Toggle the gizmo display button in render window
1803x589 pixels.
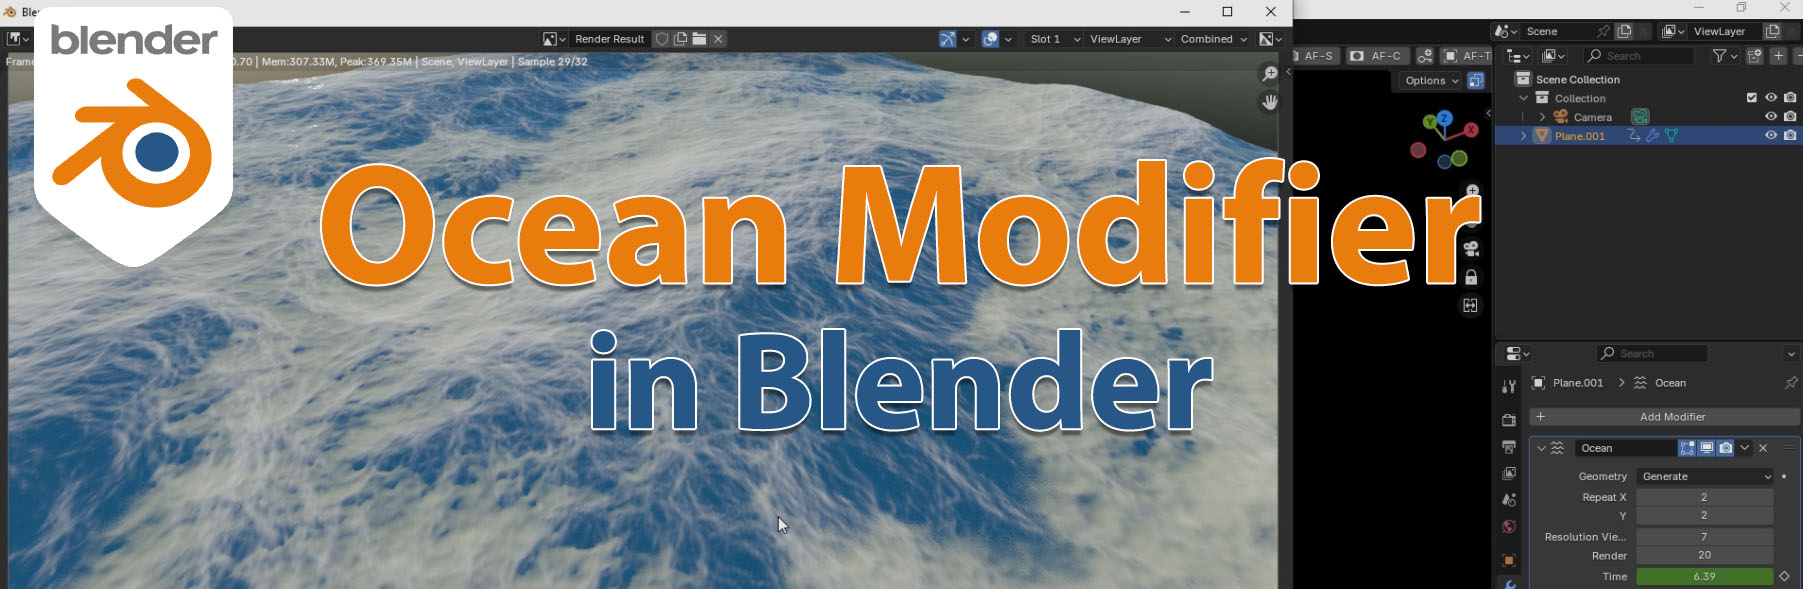[x=947, y=39]
